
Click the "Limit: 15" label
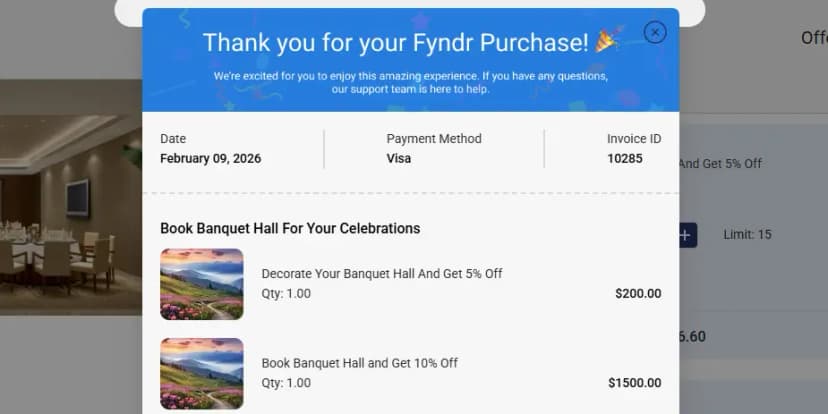(x=748, y=235)
